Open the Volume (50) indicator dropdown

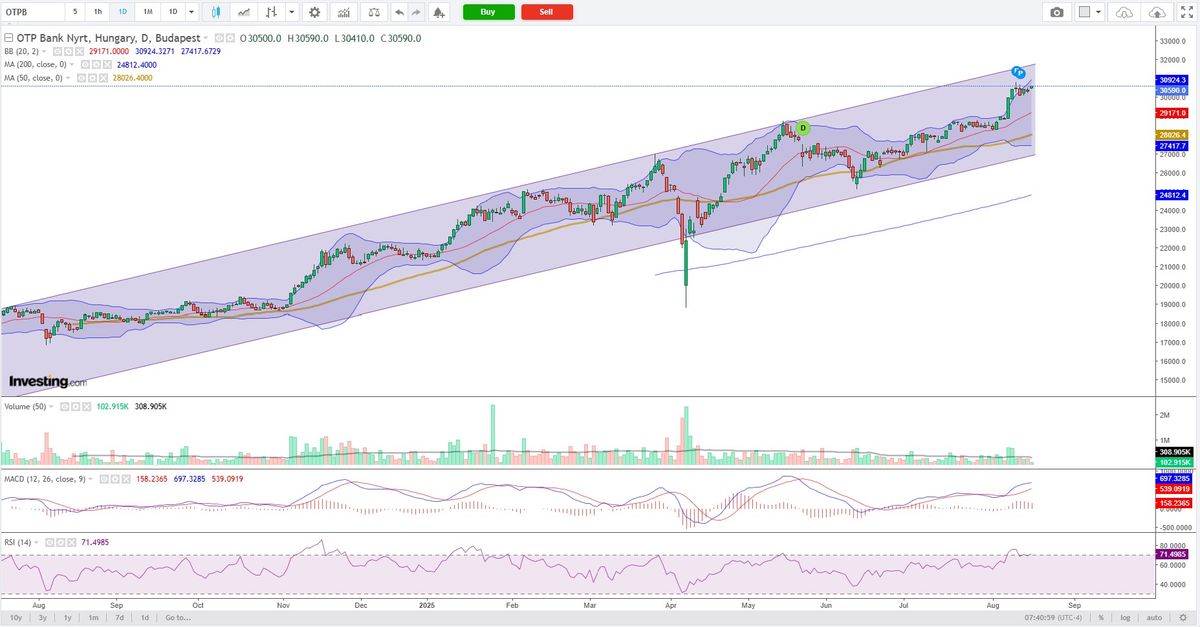click(52, 407)
